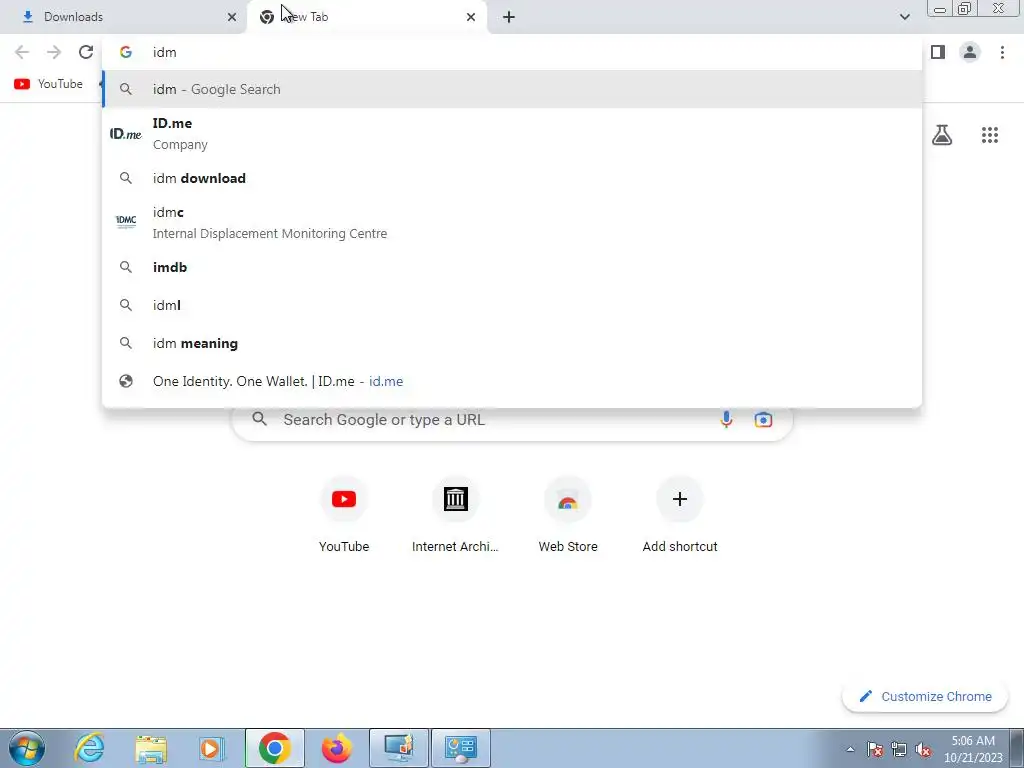Image resolution: width=1024 pixels, height=768 pixels.
Task: Close the Downloads tab
Action: click(232, 17)
